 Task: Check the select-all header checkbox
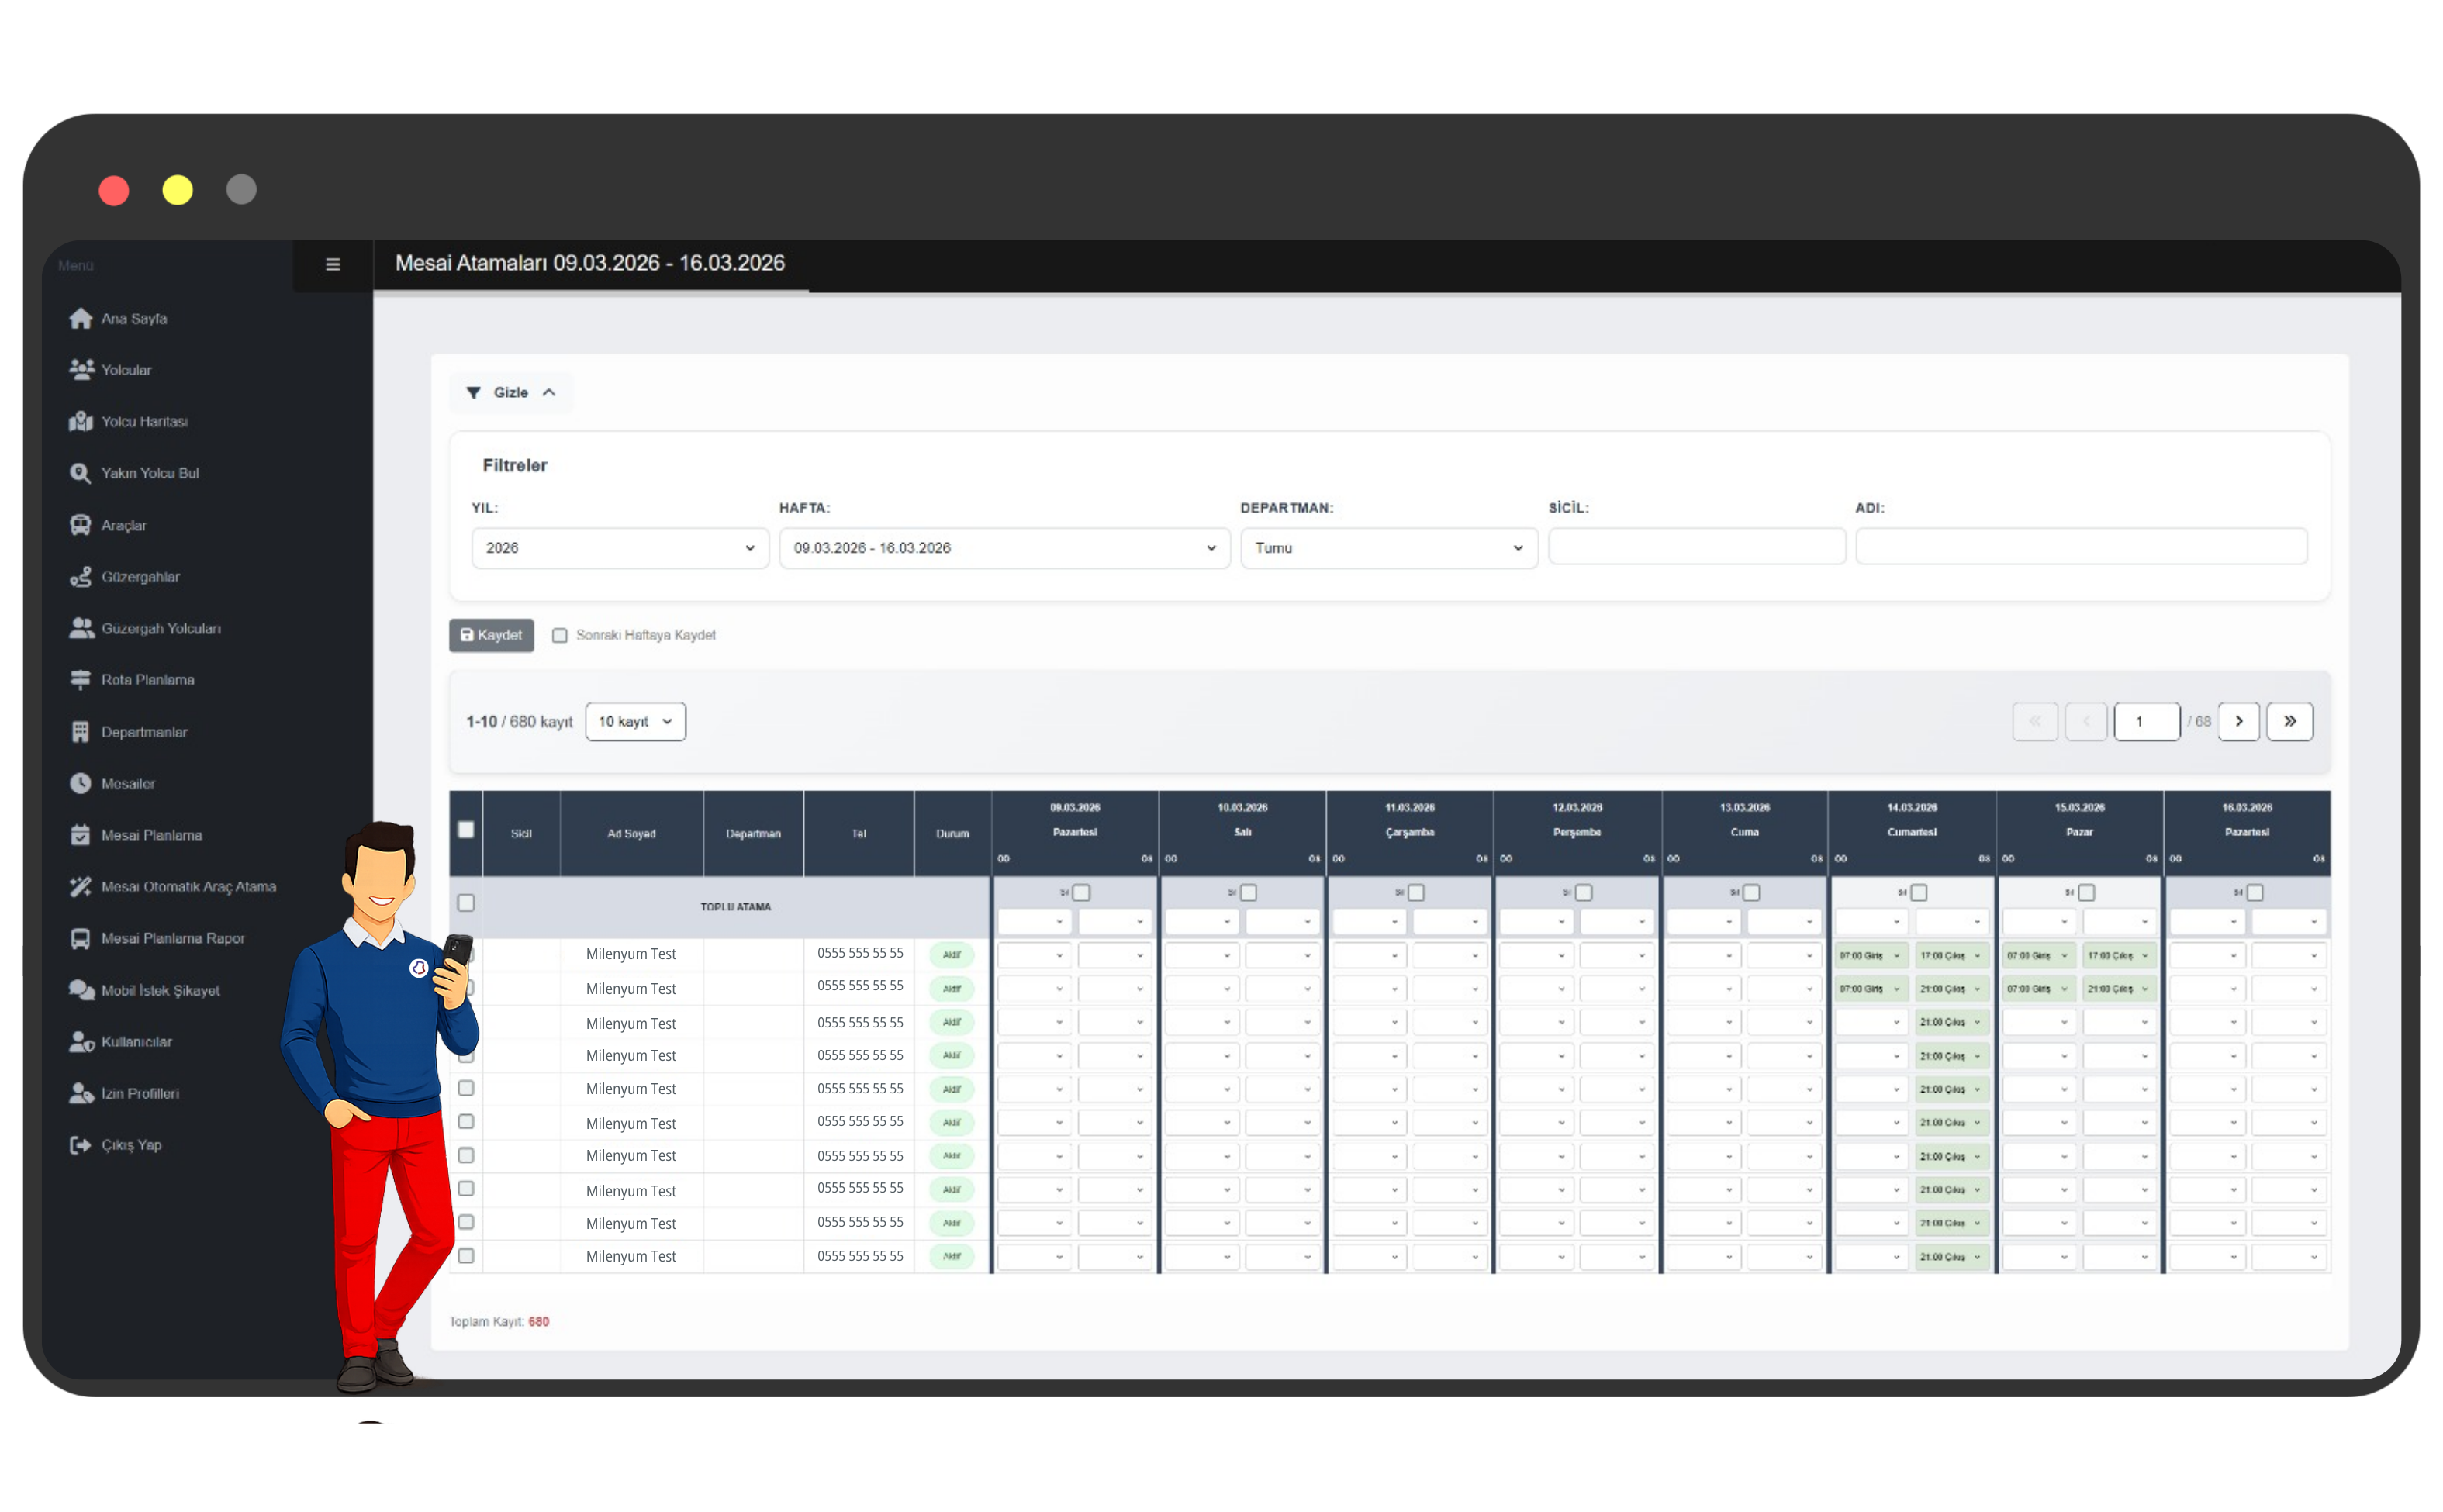pos(466,830)
